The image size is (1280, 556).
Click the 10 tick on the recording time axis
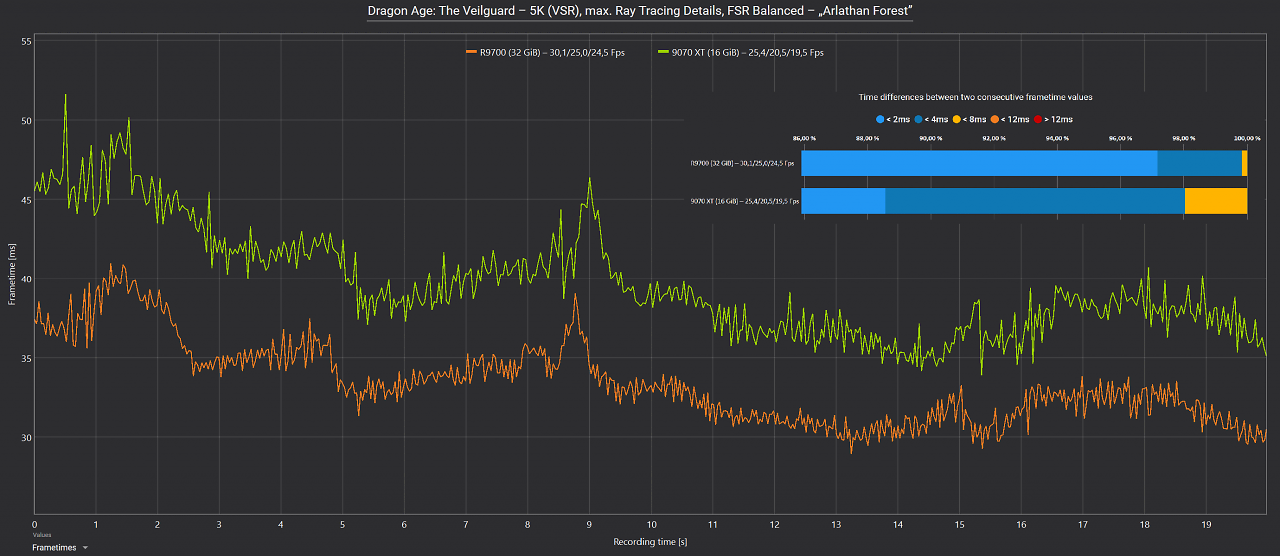pos(651,524)
